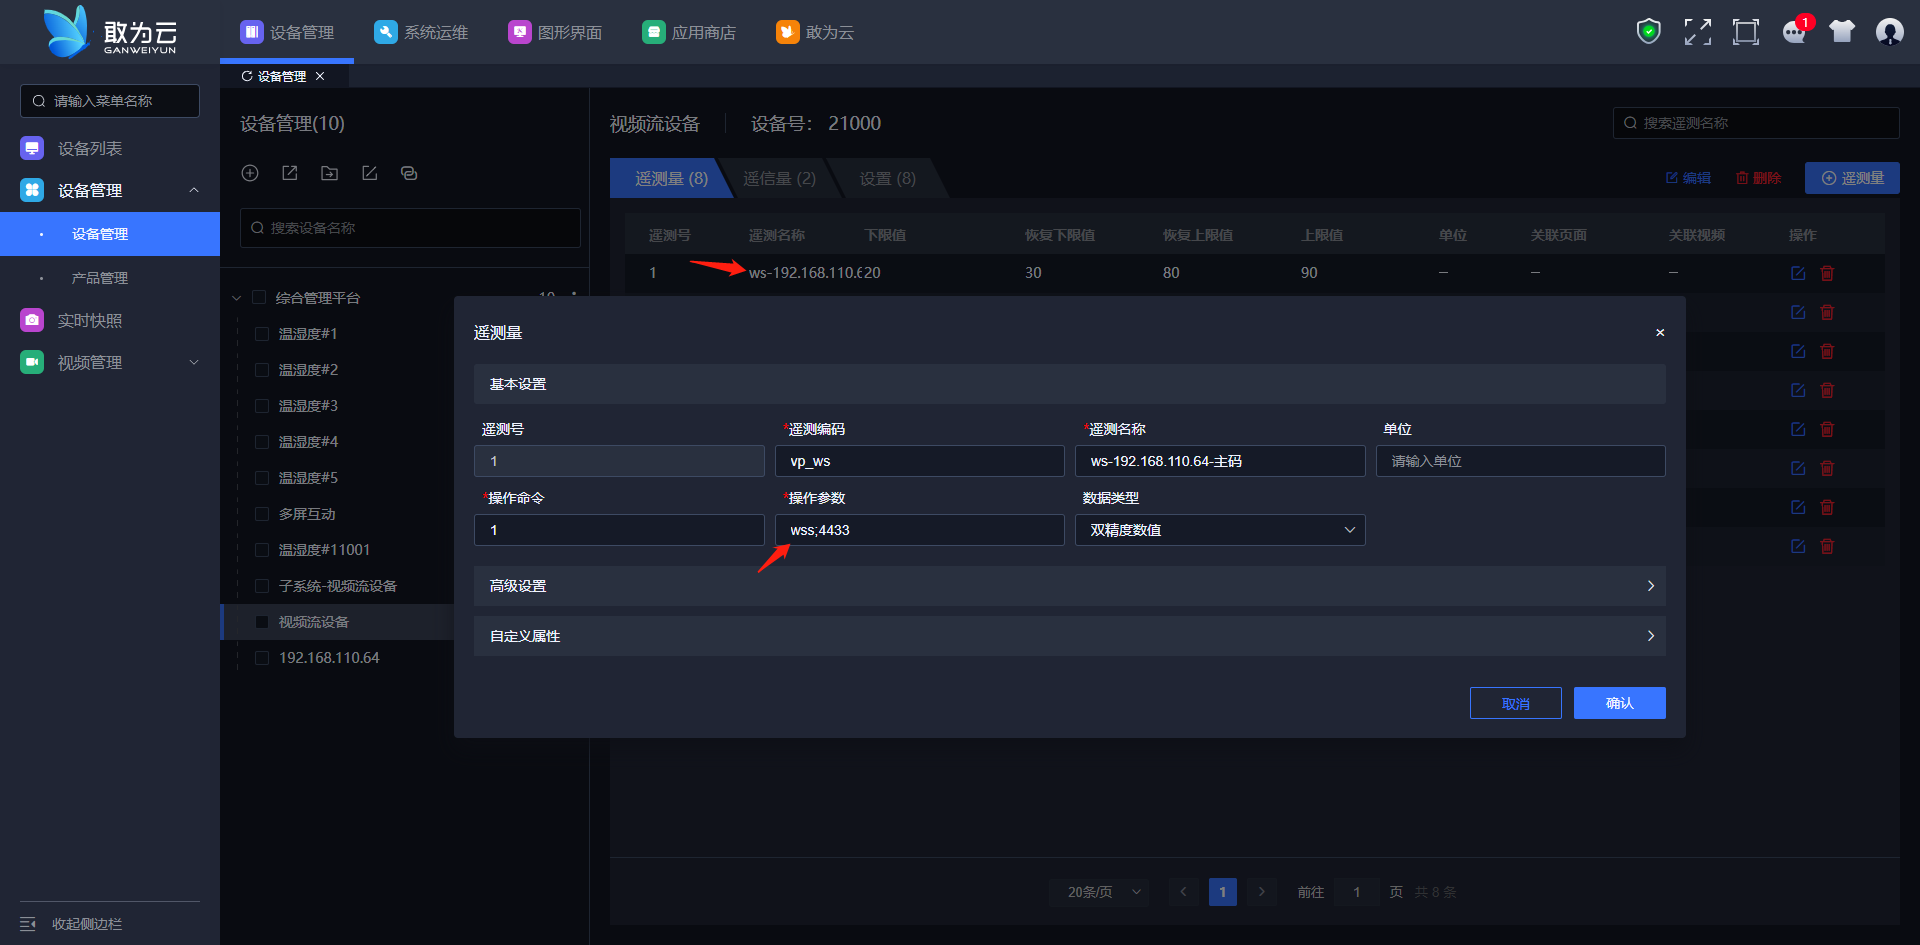This screenshot has width=1920, height=945.
Task: Expand the 高级设置 section
Action: (1069, 586)
